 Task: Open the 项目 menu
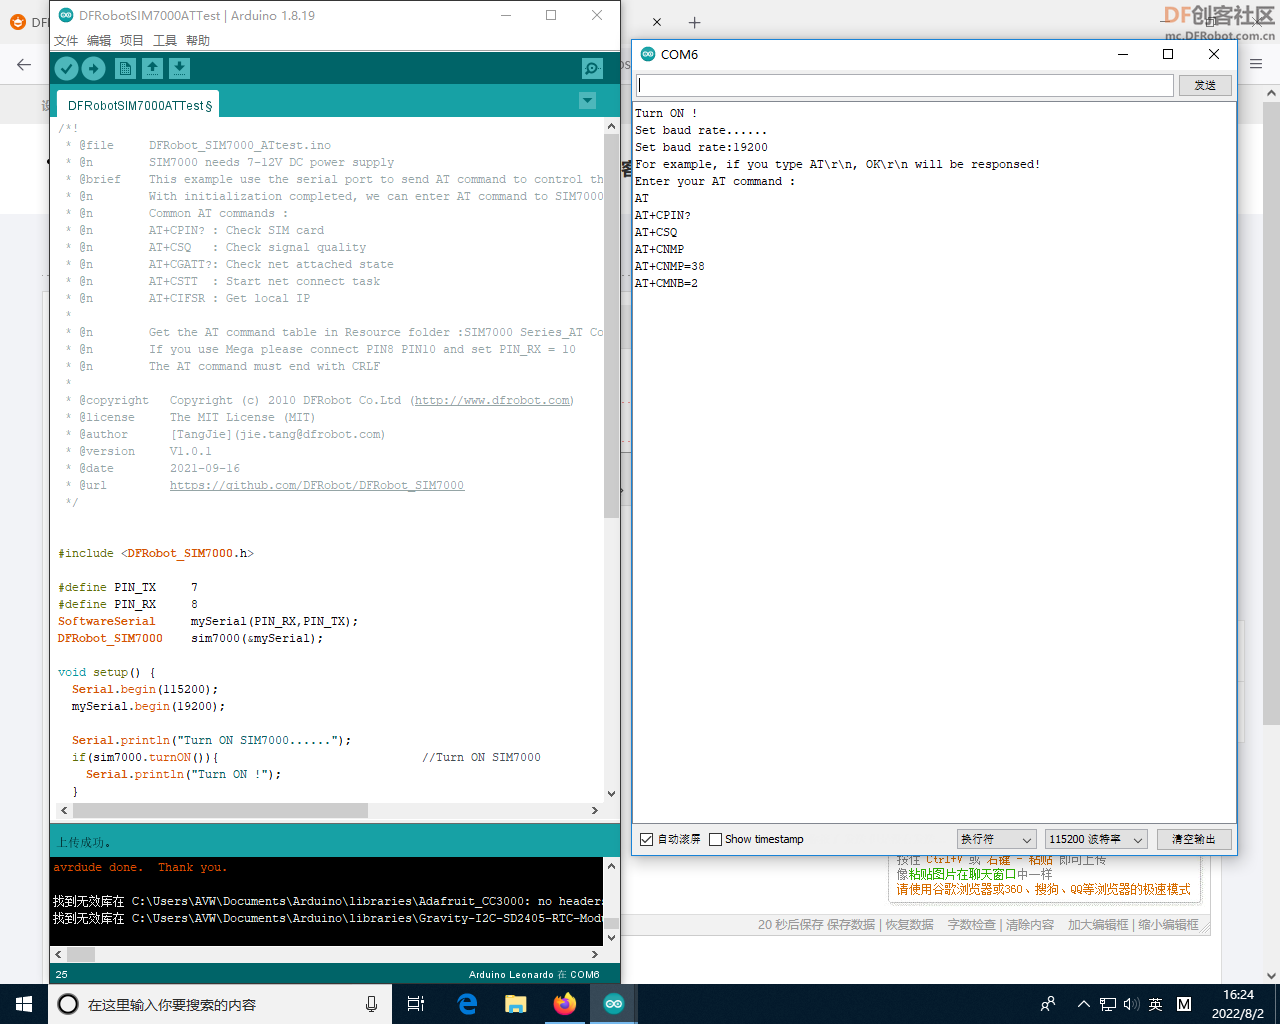[132, 40]
